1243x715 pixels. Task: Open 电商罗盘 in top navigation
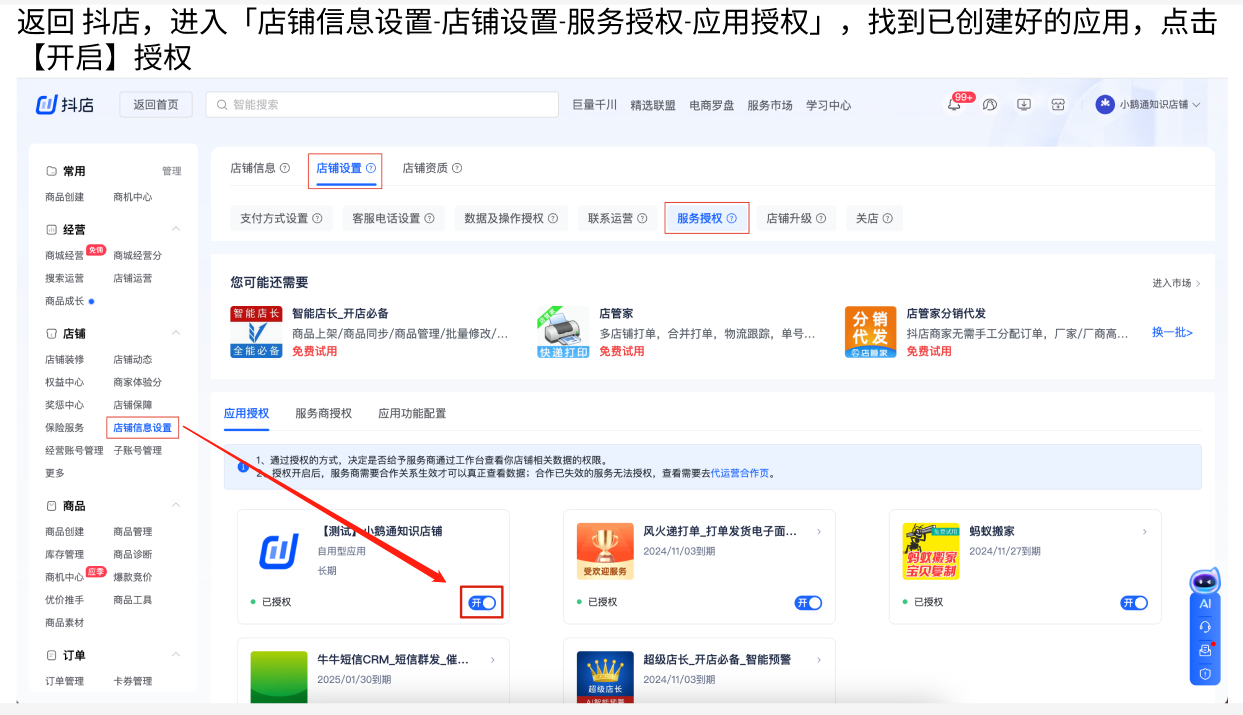(x=712, y=105)
